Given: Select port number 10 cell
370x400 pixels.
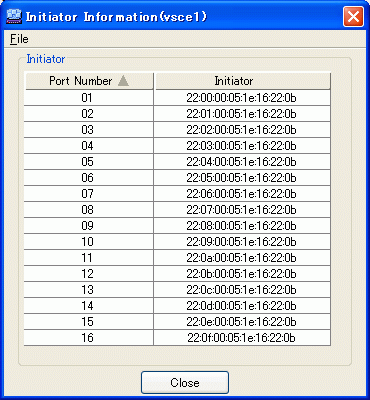Looking at the screenshot, I should pos(89,242).
